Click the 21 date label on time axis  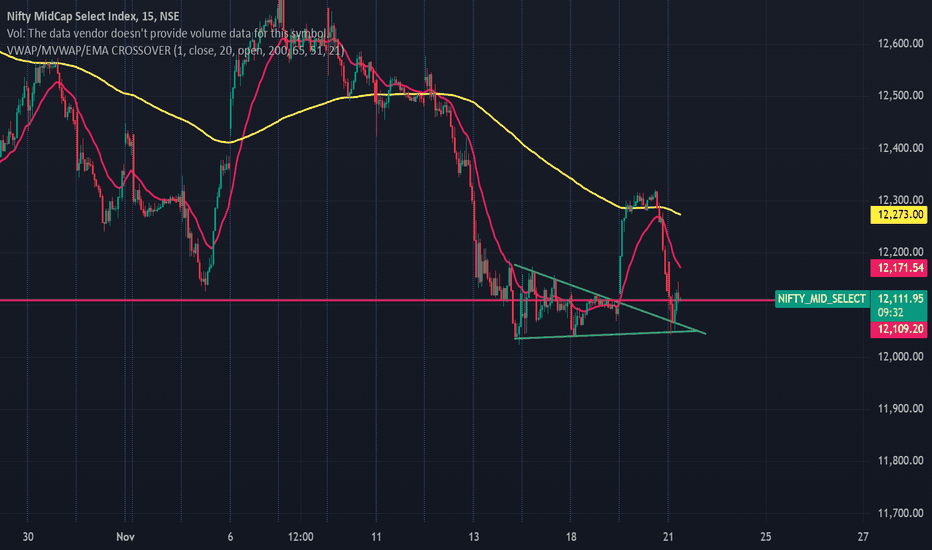coord(669,537)
